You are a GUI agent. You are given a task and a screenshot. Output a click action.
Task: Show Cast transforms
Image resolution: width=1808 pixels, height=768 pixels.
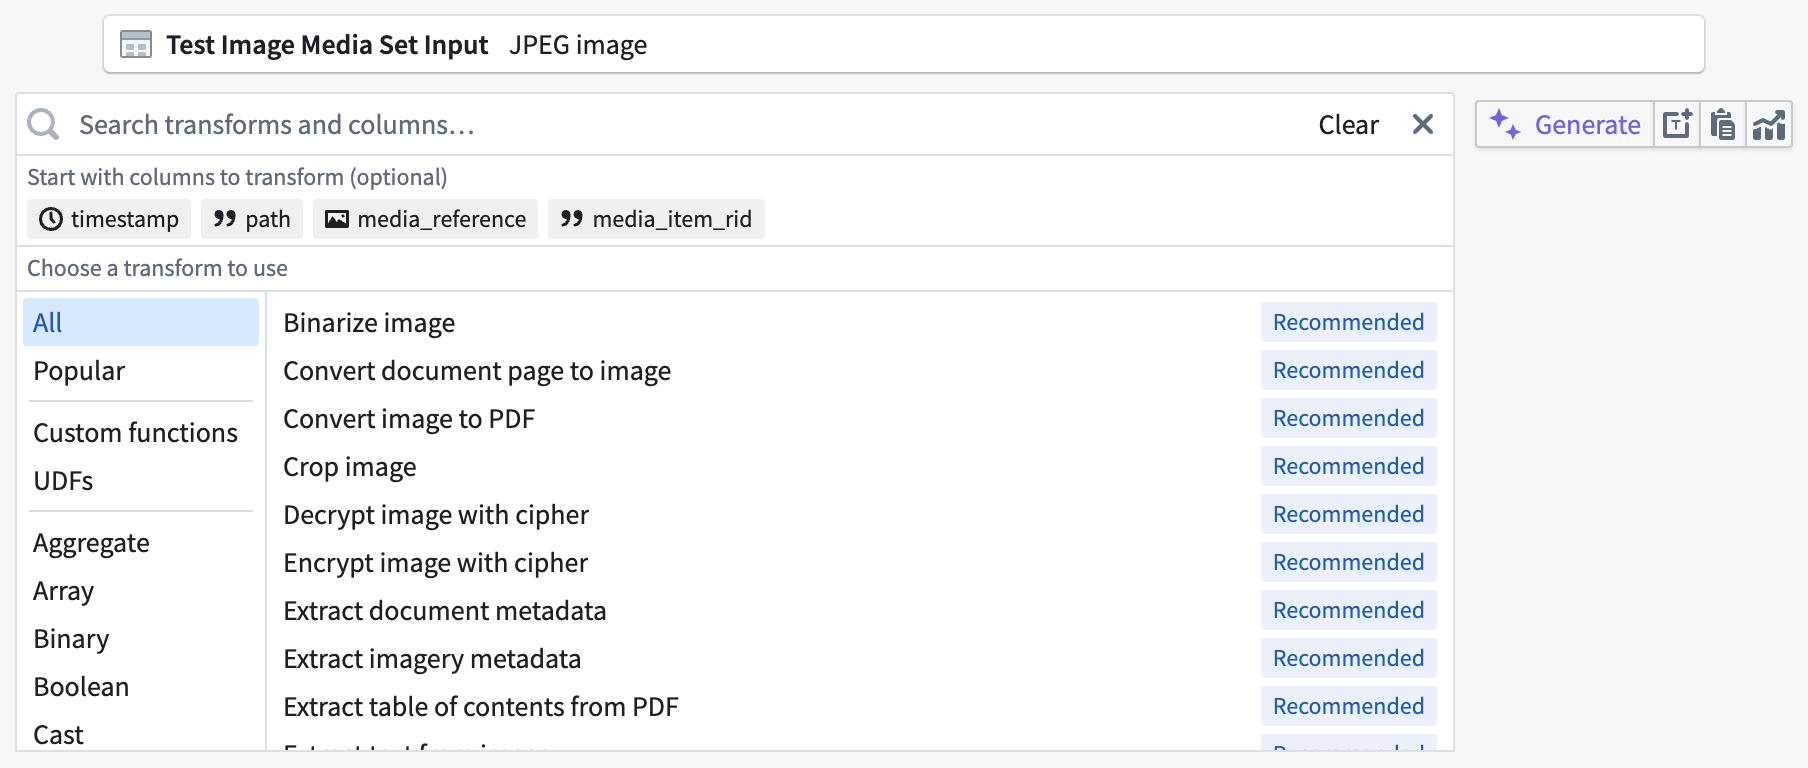[x=141, y=734]
